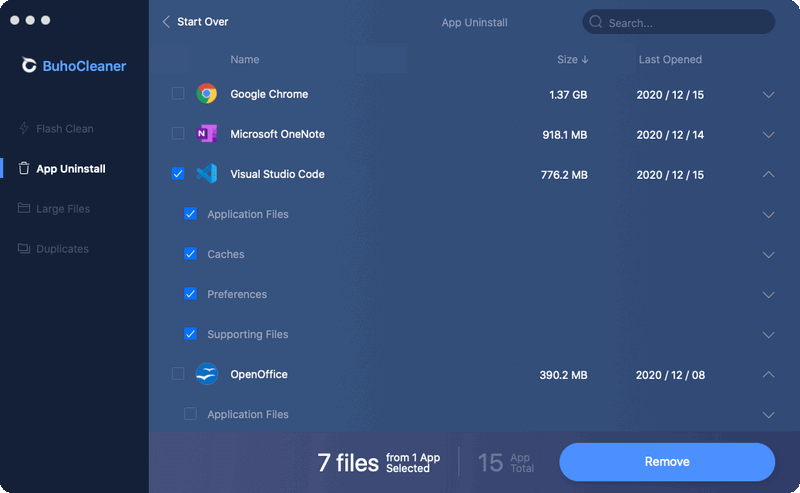Image resolution: width=800 pixels, height=493 pixels.
Task: Click the Google Chrome app icon
Action: (x=207, y=93)
